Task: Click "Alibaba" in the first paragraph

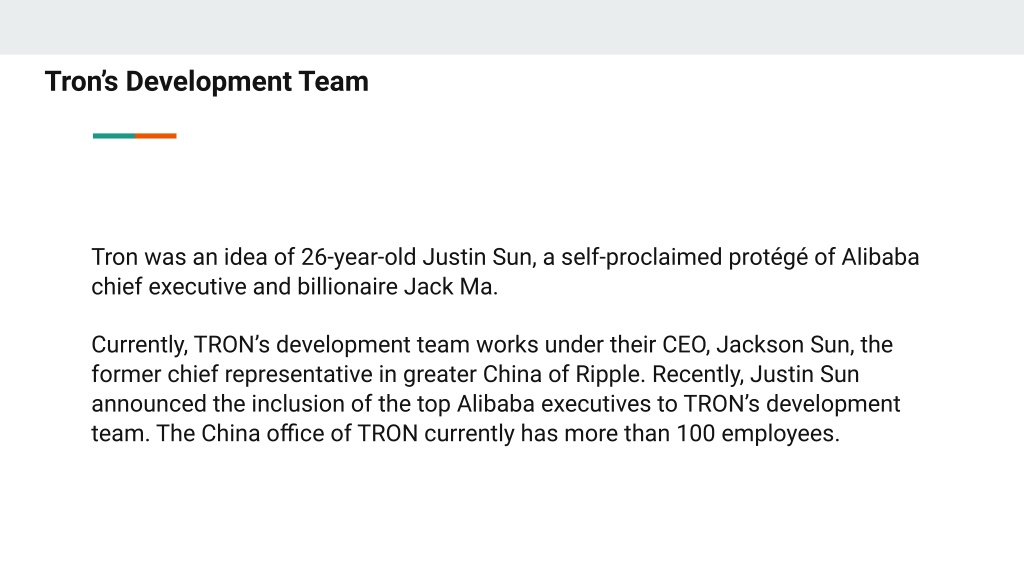Action: point(880,257)
